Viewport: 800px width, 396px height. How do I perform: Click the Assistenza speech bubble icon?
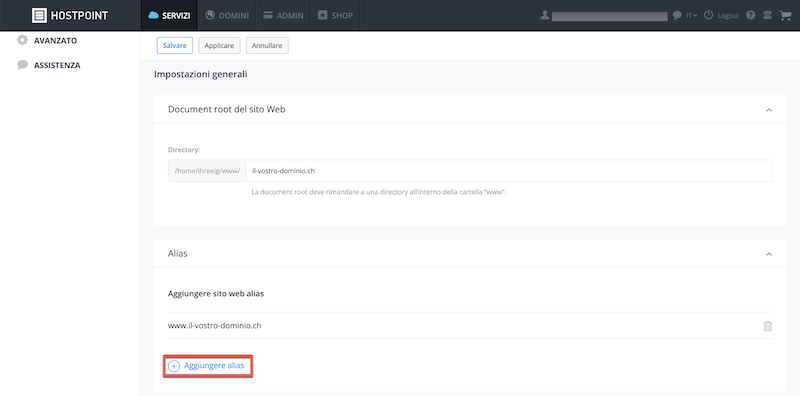(22, 65)
